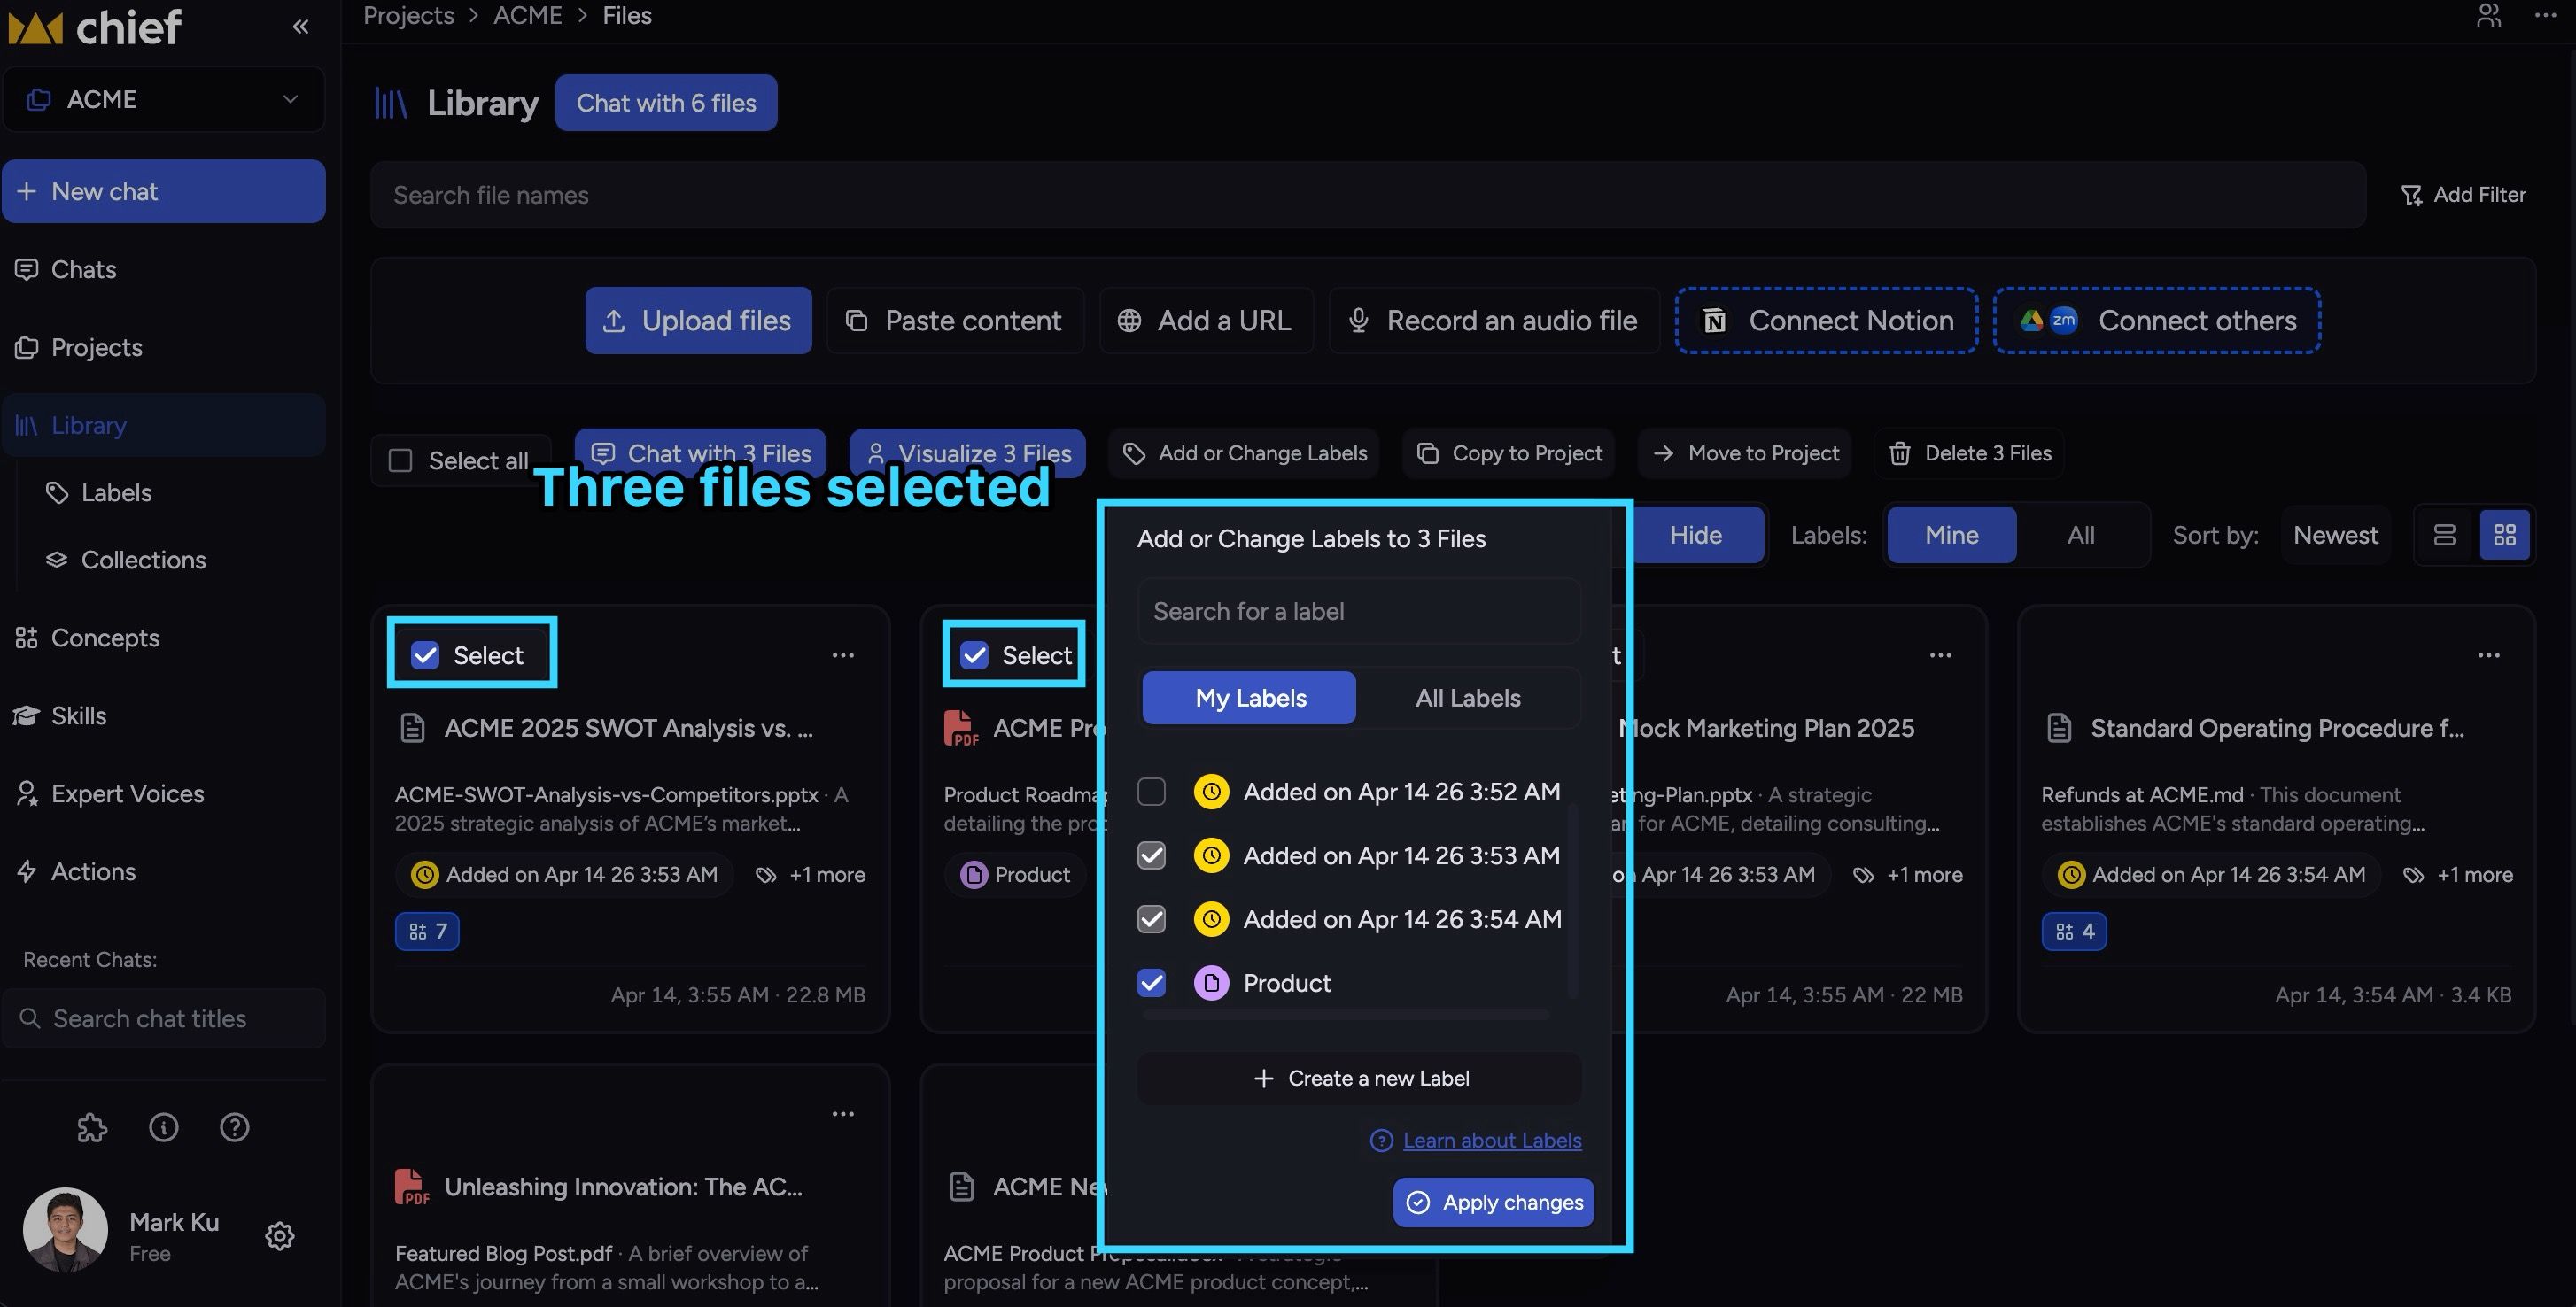This screenshot has width=2576, height=1307.
Task: Toggle the Select all checkbox
Action: tap(400, 460)
